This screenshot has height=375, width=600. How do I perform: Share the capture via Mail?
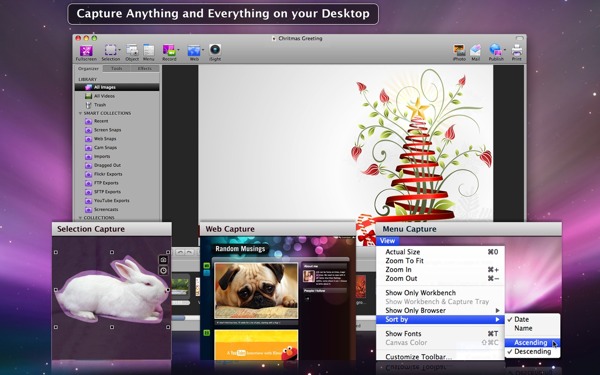[476, 53]
